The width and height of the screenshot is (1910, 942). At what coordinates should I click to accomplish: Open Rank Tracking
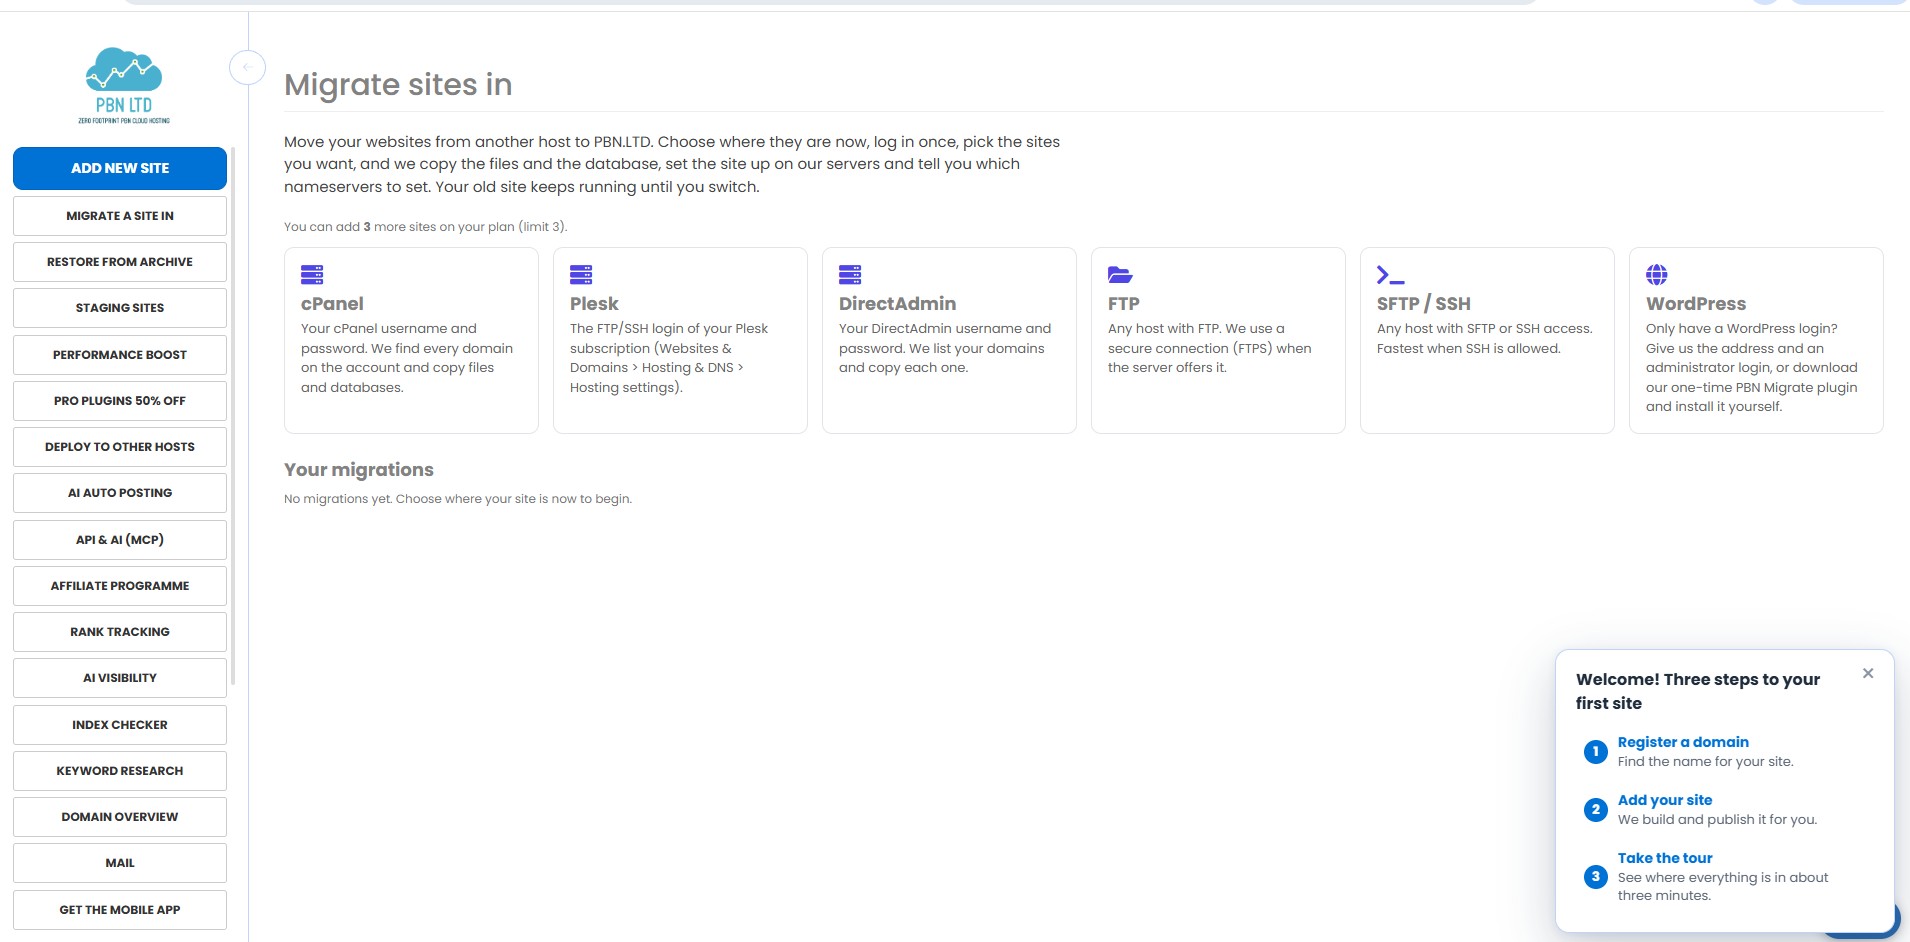pos(120,632)
